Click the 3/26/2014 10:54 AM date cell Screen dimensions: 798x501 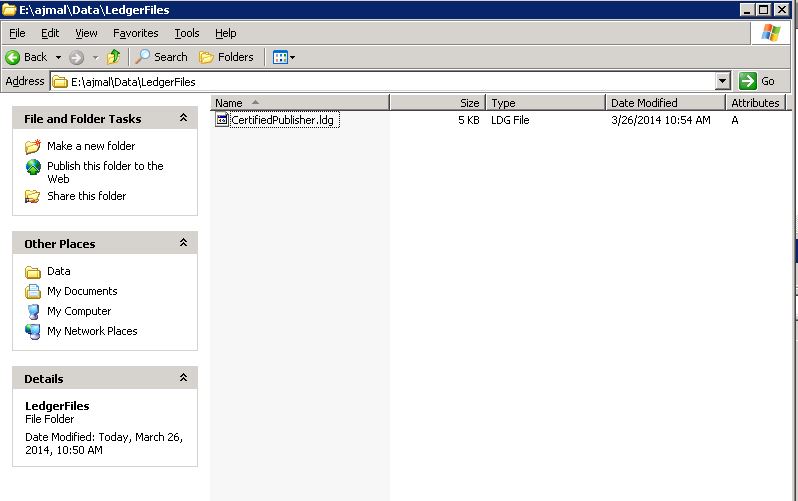click(661, 120)
